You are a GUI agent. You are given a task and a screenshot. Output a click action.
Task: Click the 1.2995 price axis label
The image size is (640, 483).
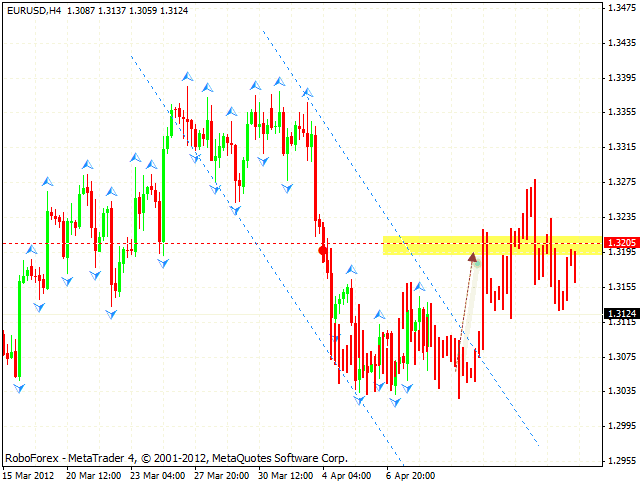[x=622, y=426]
